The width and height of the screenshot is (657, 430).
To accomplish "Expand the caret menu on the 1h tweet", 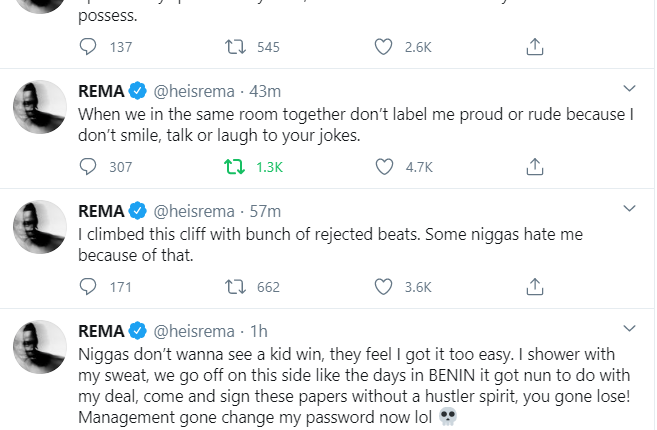I will click(628, 329).
